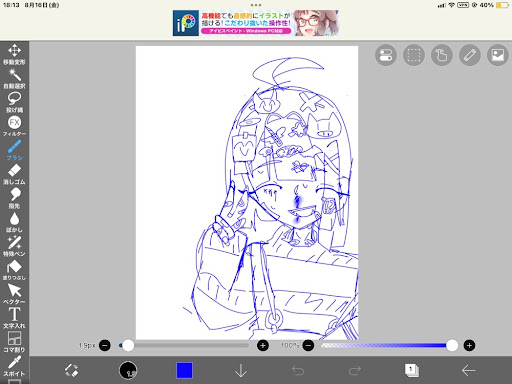
Task: Swap brush and eraser button
Action: (71, 370)
